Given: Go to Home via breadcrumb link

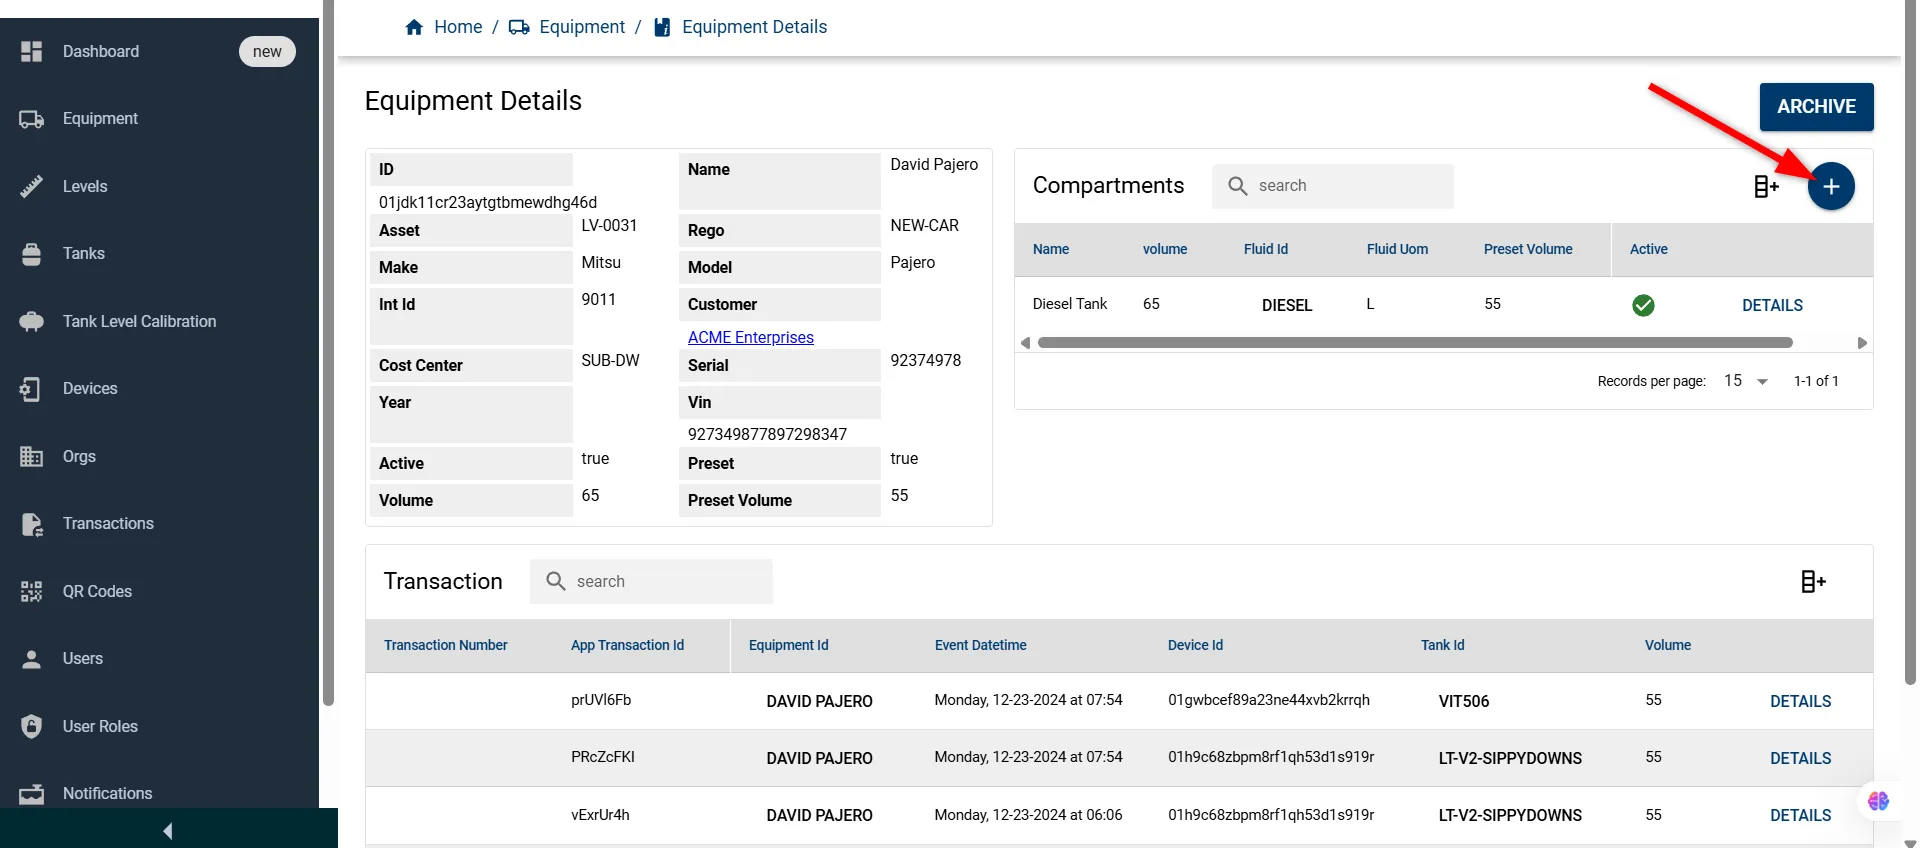Looking at the screenshot, I should click(x=458, y=27).
